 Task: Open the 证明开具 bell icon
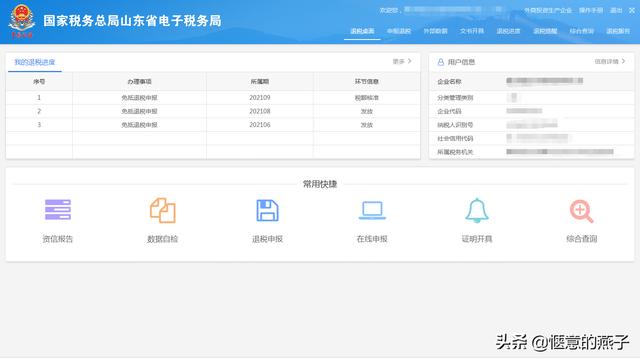477,210
